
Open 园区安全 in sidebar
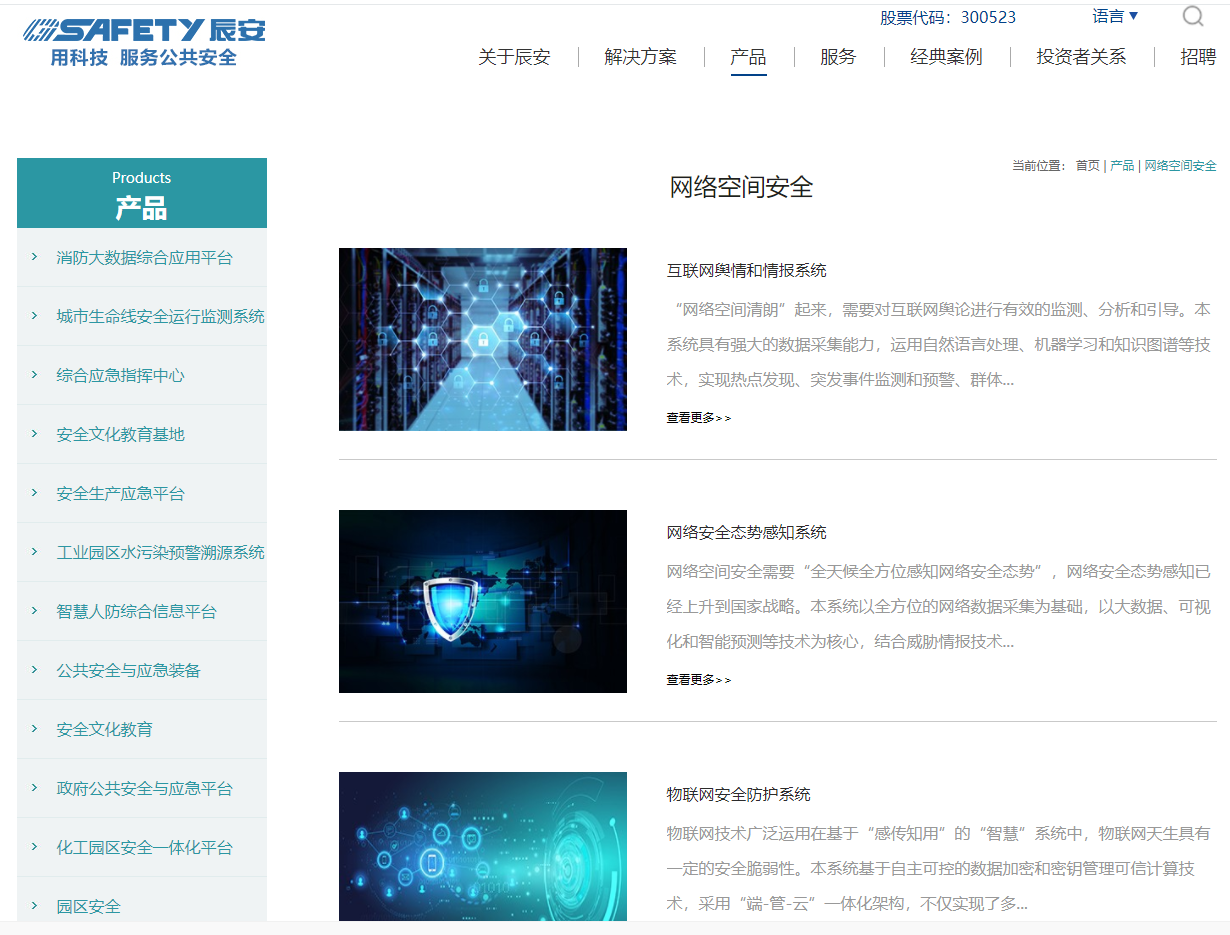(88, 907)
